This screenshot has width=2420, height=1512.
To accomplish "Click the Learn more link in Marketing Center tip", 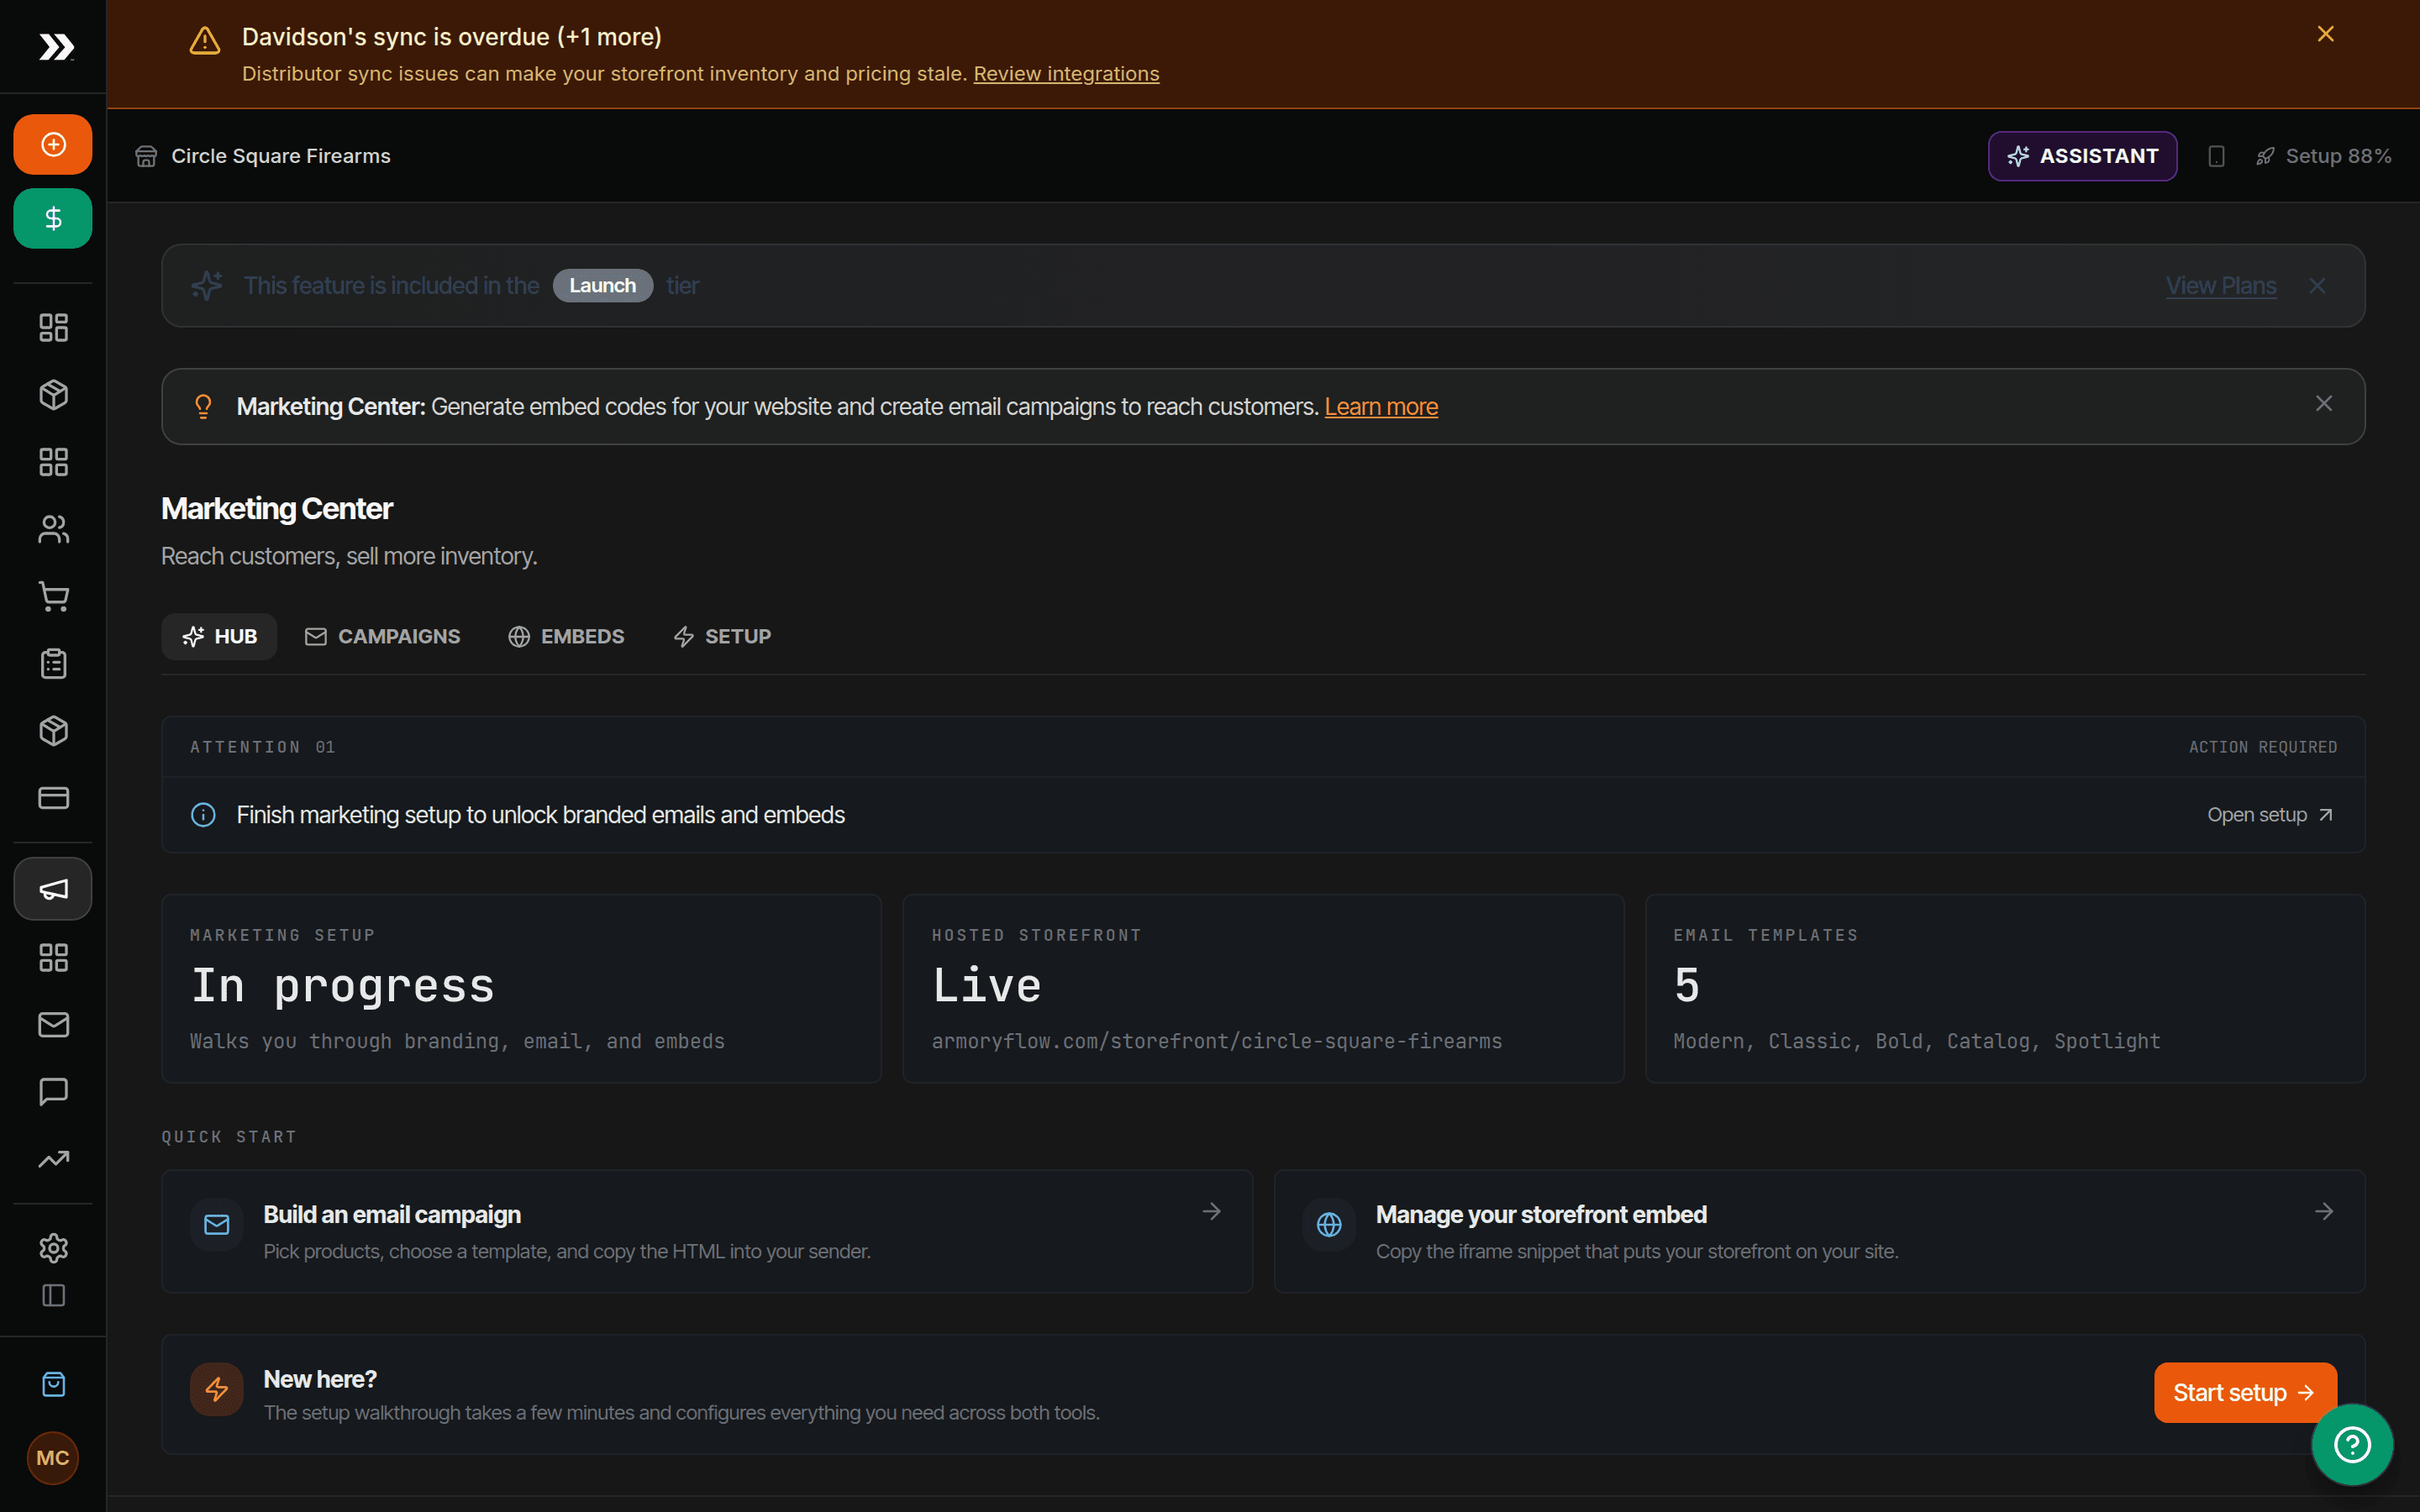I will [x=1381, y=407].
